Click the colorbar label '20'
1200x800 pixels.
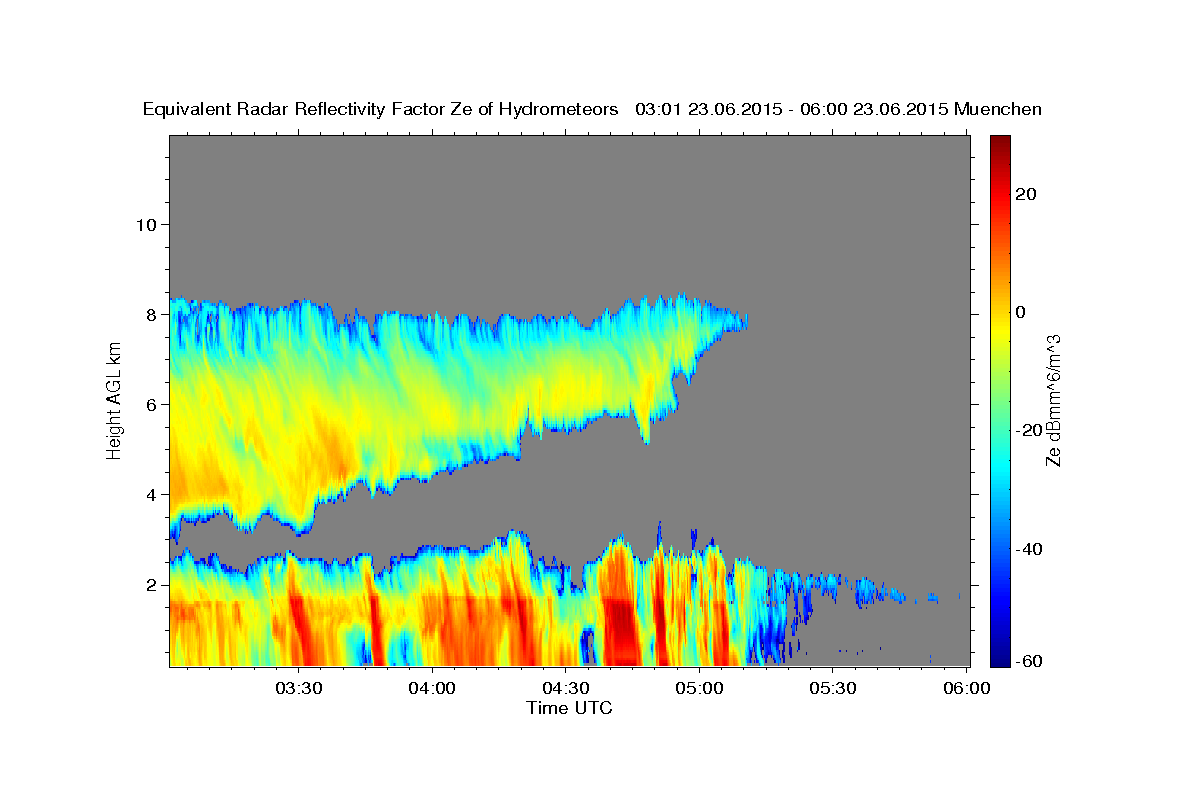click(x=1025, y=194)
